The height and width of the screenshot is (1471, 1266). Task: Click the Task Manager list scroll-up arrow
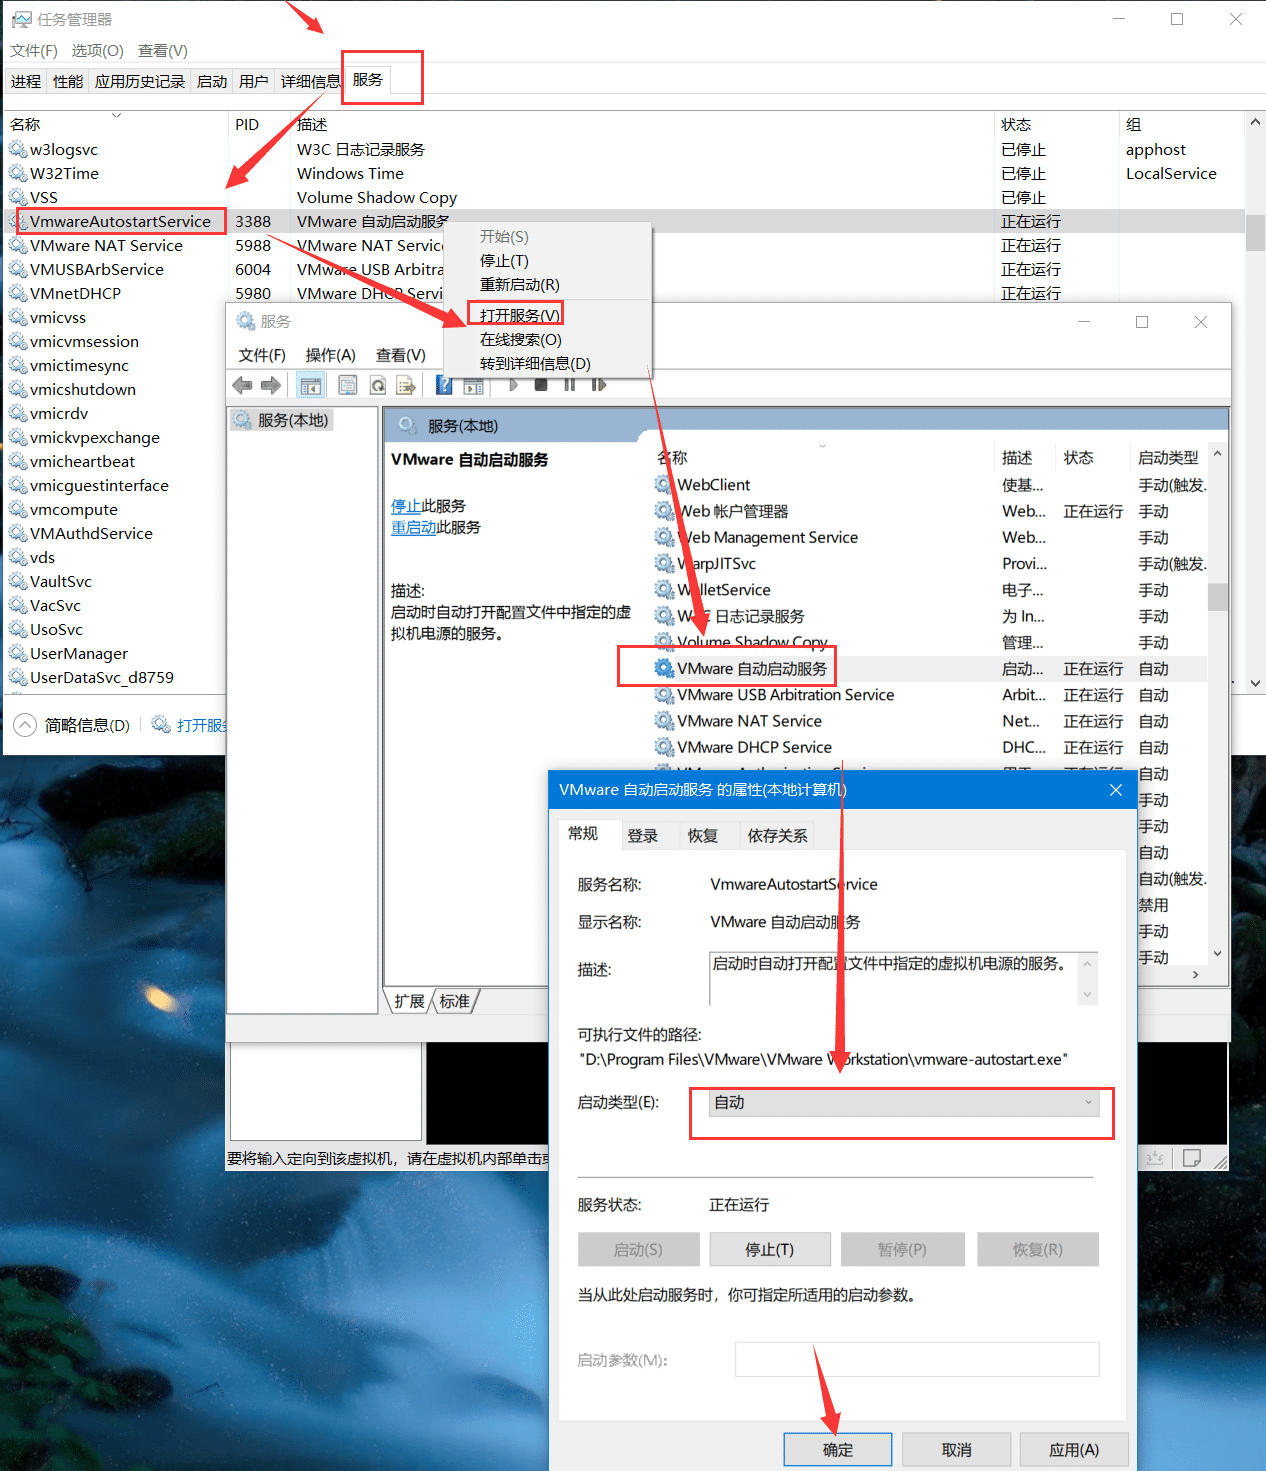point(1256,122)
